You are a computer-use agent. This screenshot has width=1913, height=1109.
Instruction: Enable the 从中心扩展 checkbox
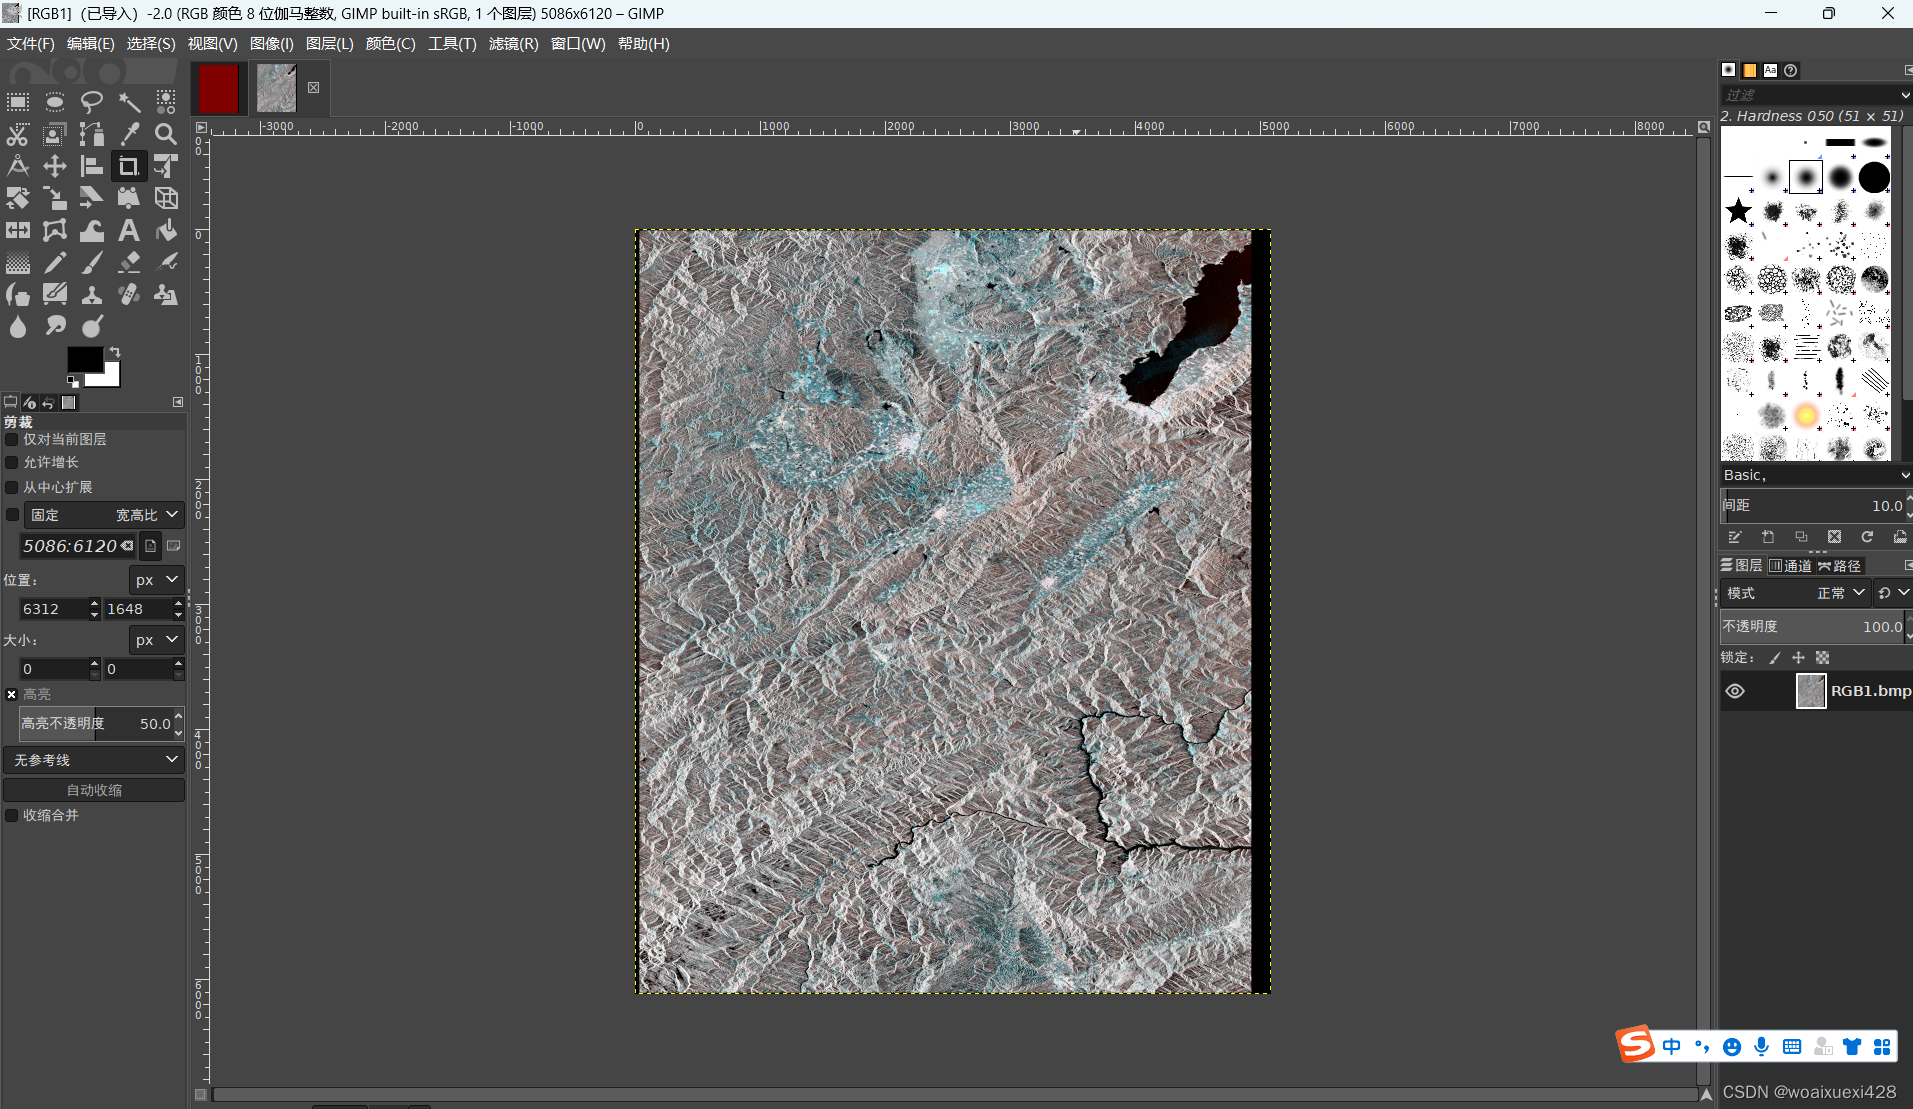click(12, 488)
